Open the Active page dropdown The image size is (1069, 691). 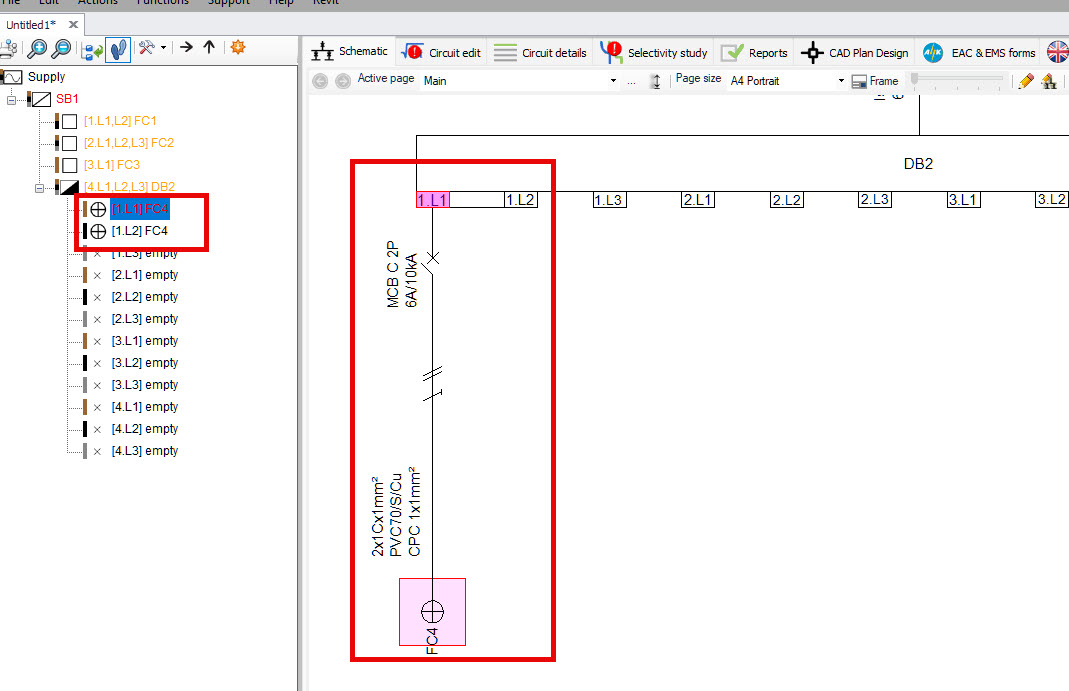coord(613,81)
